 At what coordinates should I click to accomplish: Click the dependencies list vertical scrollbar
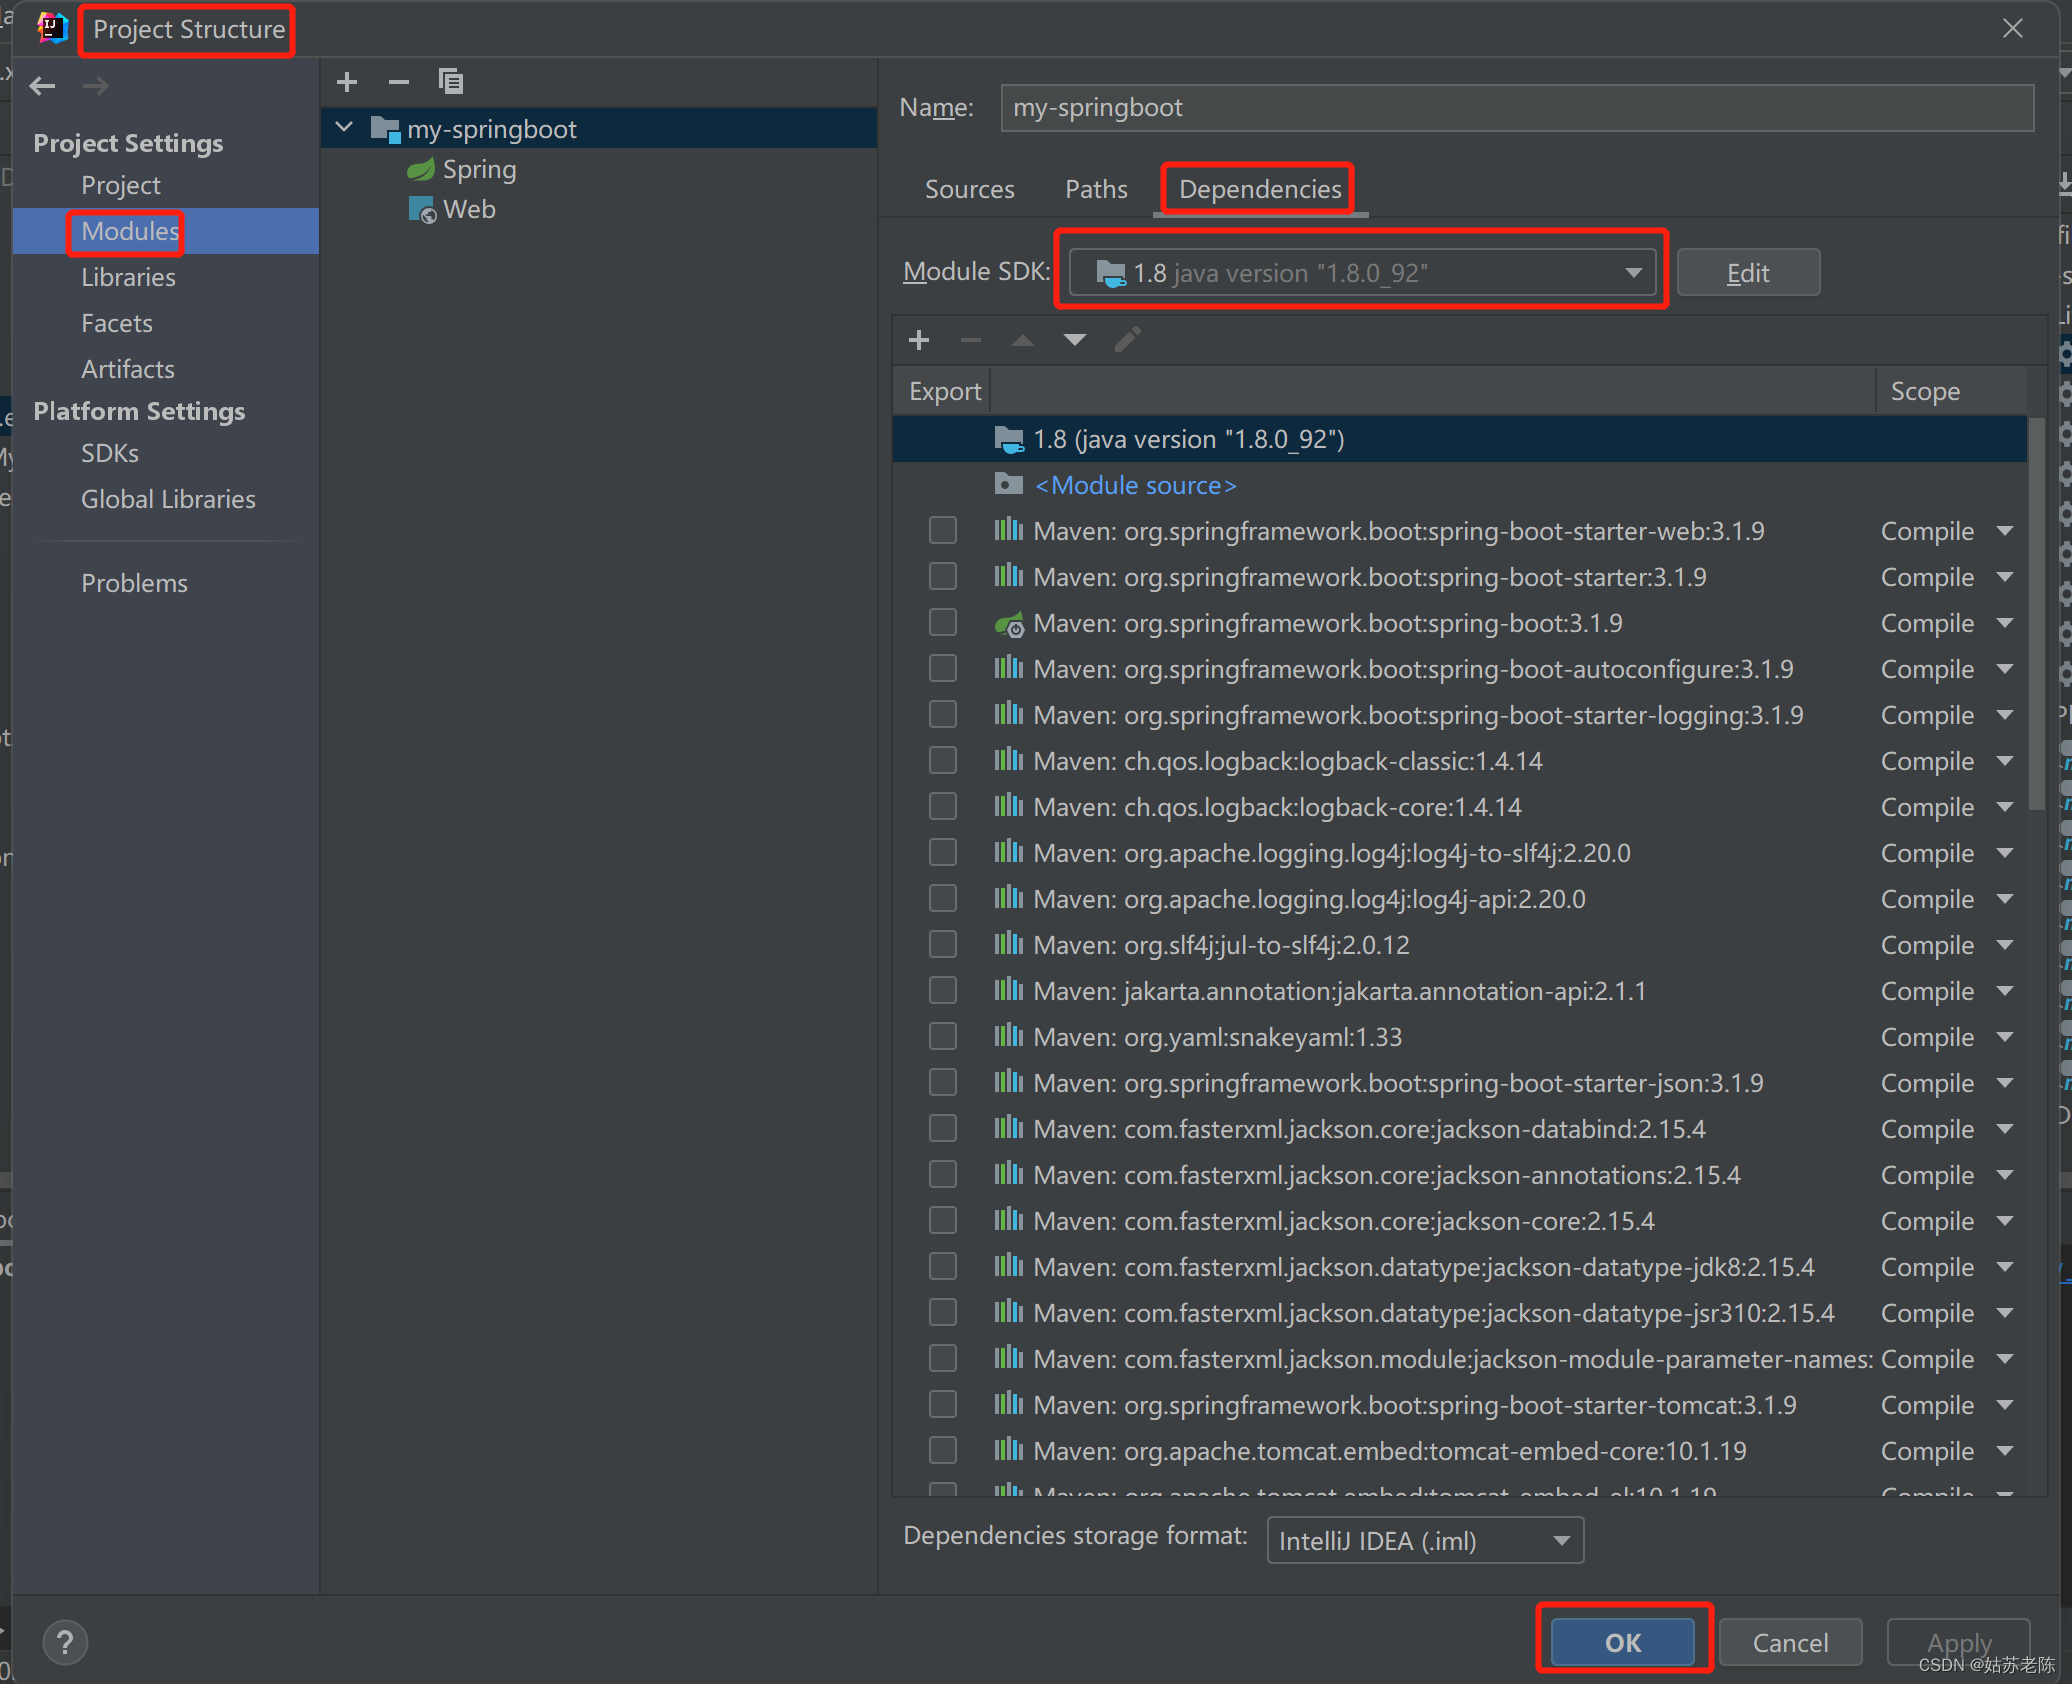pyautogui.click(x=2036, y=615)
